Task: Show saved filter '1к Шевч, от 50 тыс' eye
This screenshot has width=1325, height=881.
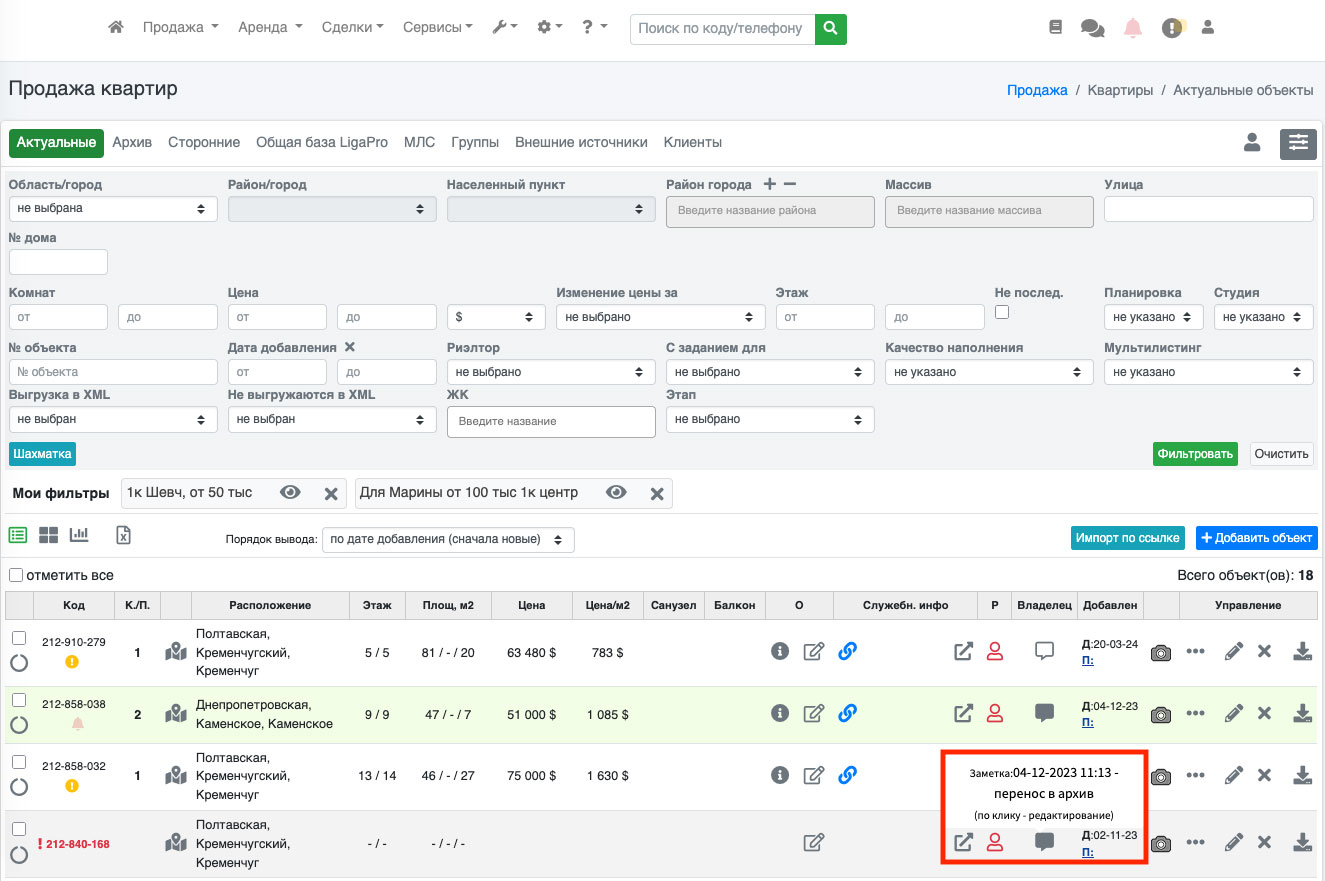Action: click(290, 493)
